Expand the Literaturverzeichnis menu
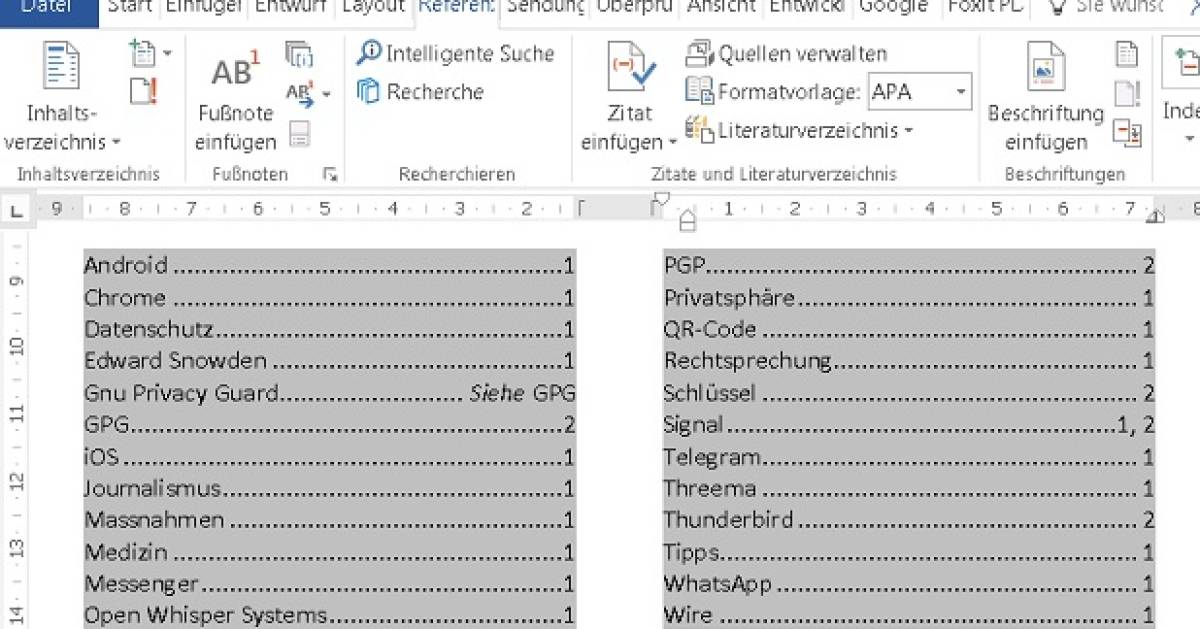Viewport: 1200px width, 629px height. (800, 130)
